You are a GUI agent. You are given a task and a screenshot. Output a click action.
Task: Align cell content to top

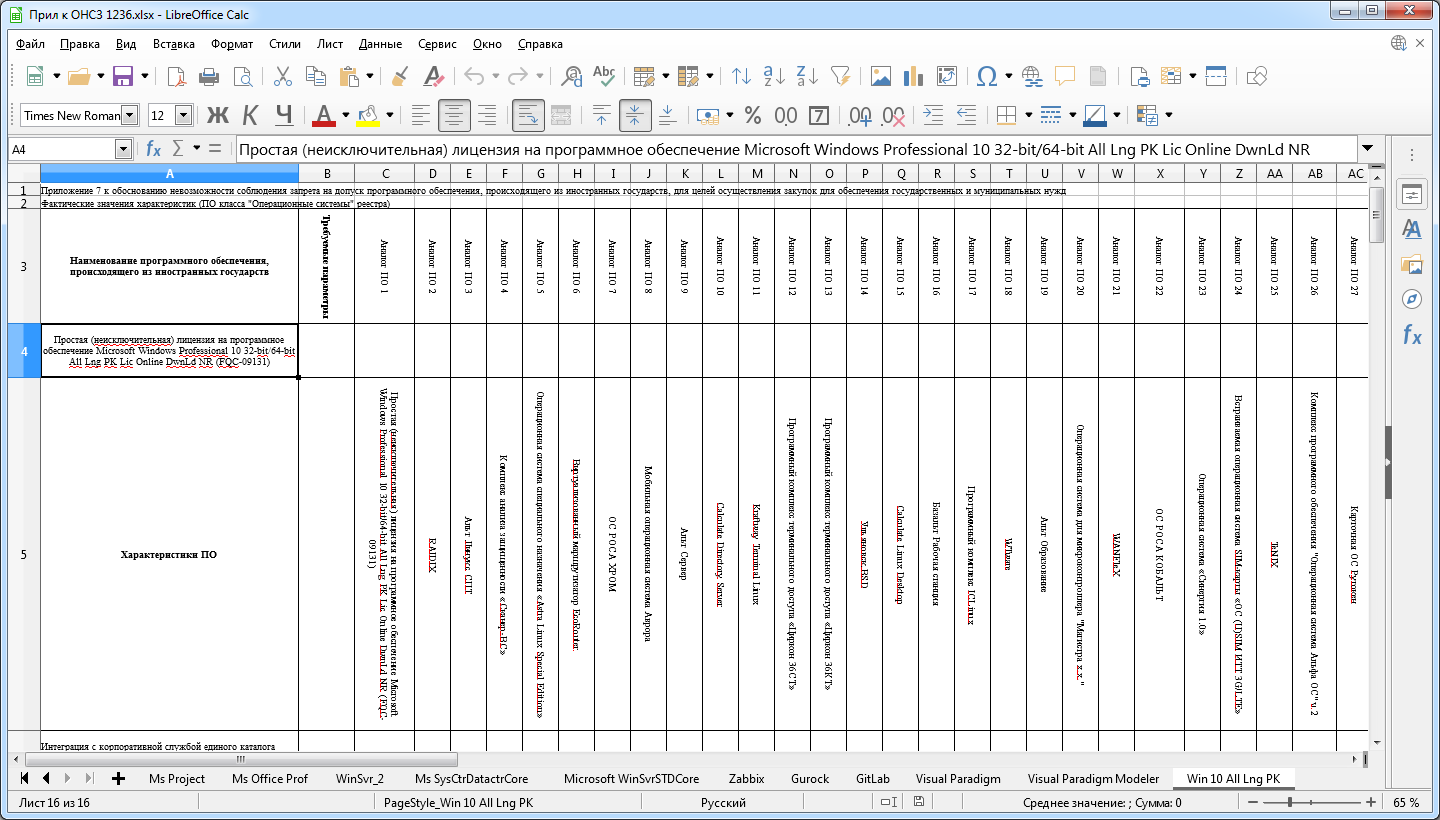tap(601, 115)
